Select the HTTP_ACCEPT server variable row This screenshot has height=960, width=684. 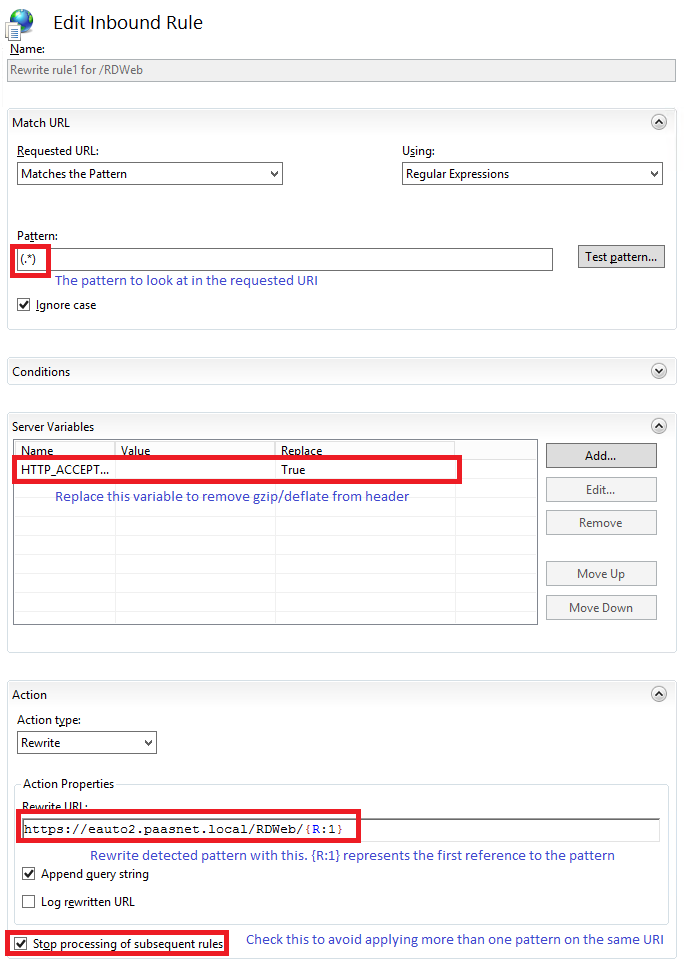150,469
